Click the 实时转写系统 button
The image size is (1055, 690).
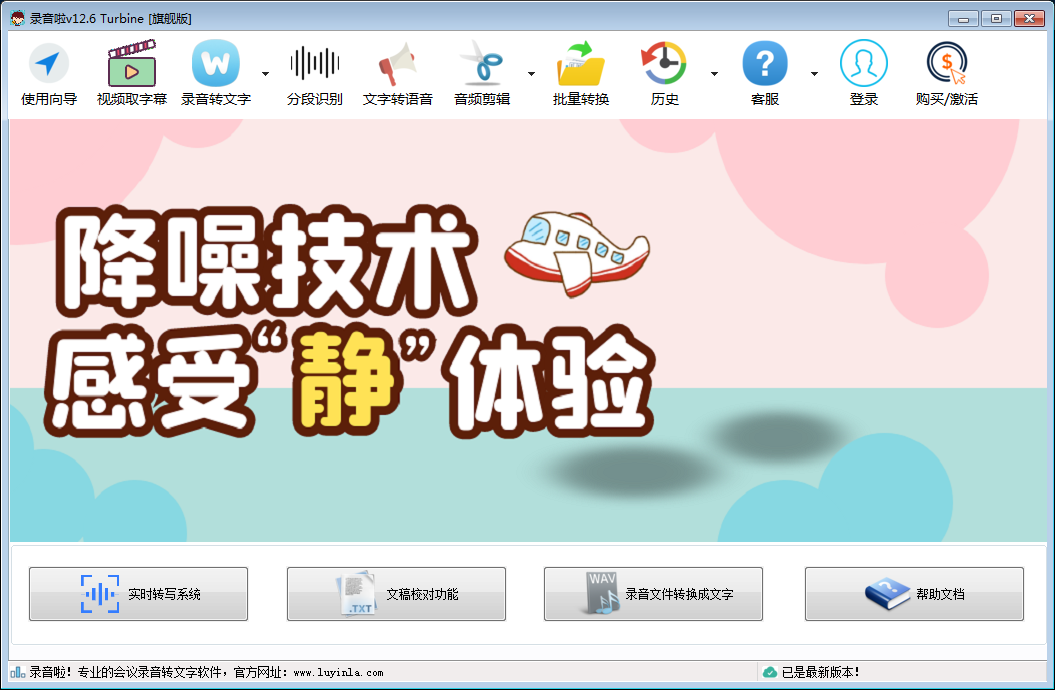pos(139,594)
